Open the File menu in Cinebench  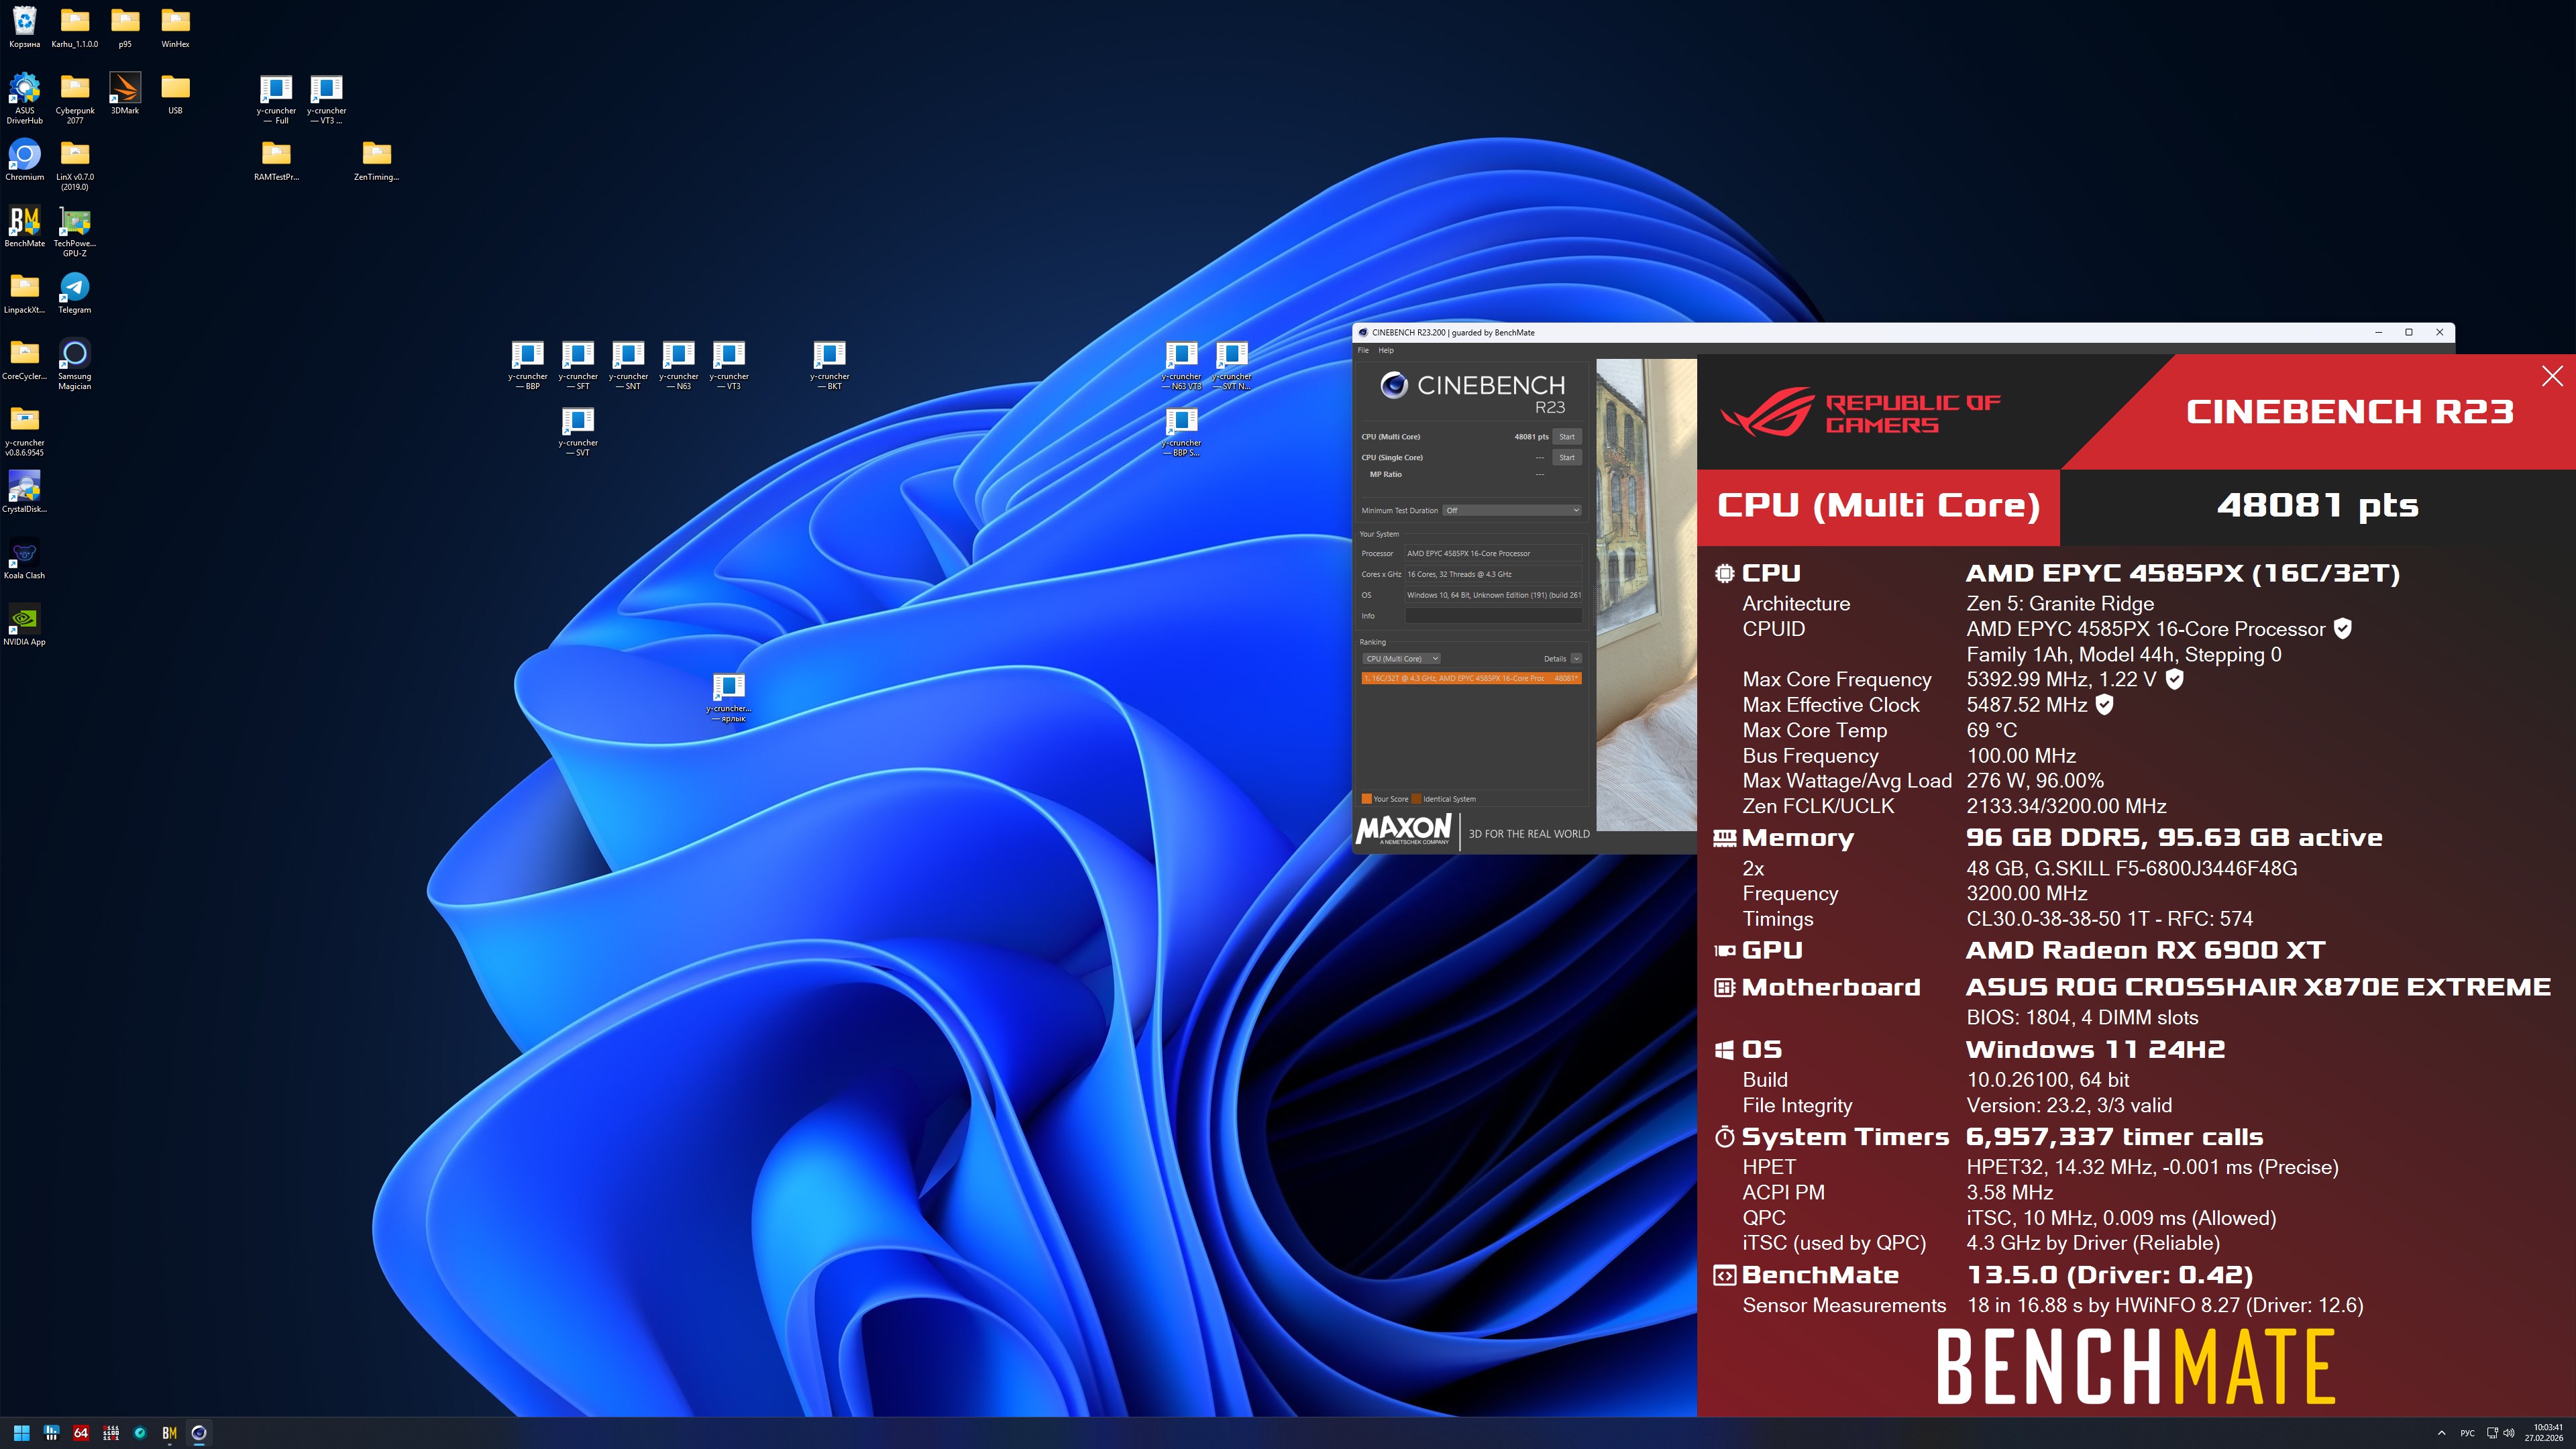point(1362,350)
